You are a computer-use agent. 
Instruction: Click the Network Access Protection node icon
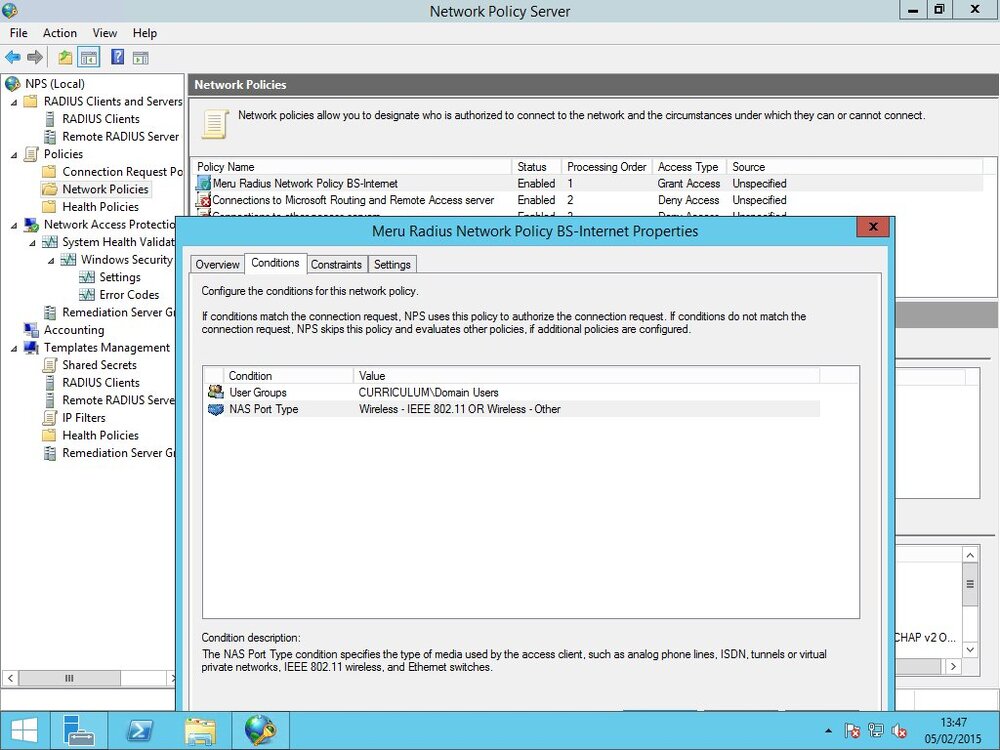(x=31, y=224)
